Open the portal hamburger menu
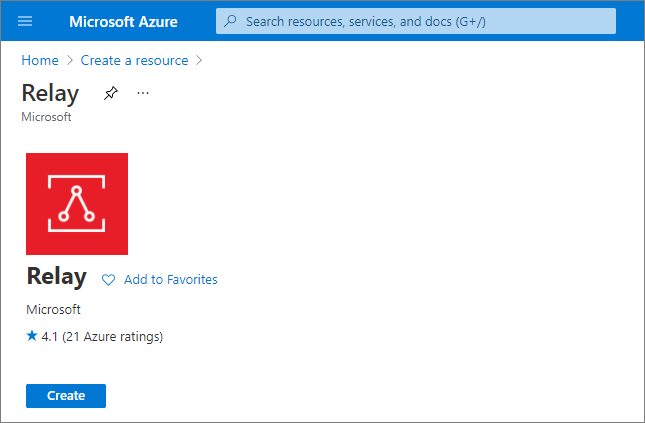 26,21
